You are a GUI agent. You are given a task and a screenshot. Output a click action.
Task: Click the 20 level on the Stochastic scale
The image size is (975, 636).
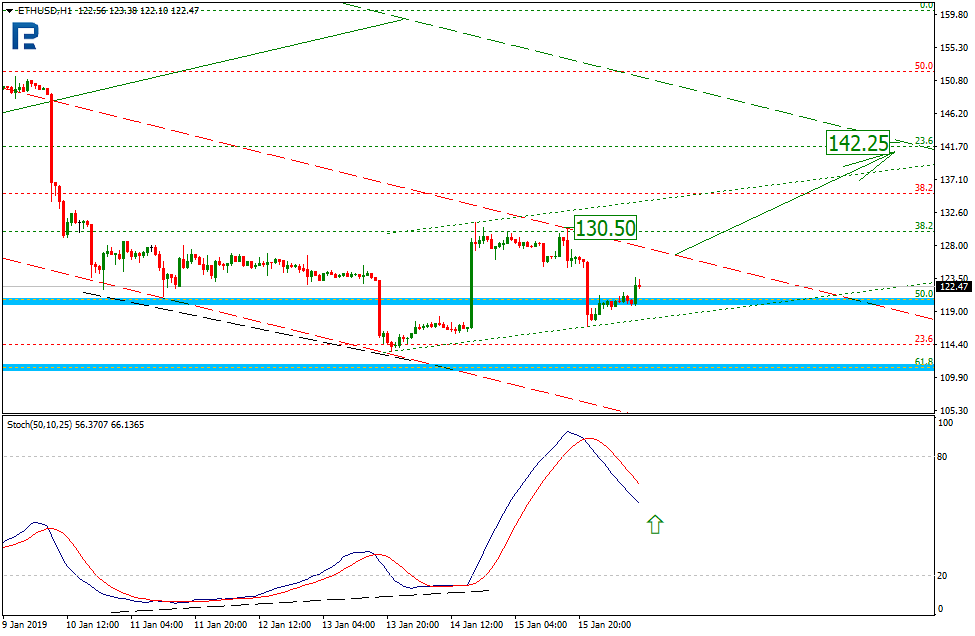coord(941,576)
